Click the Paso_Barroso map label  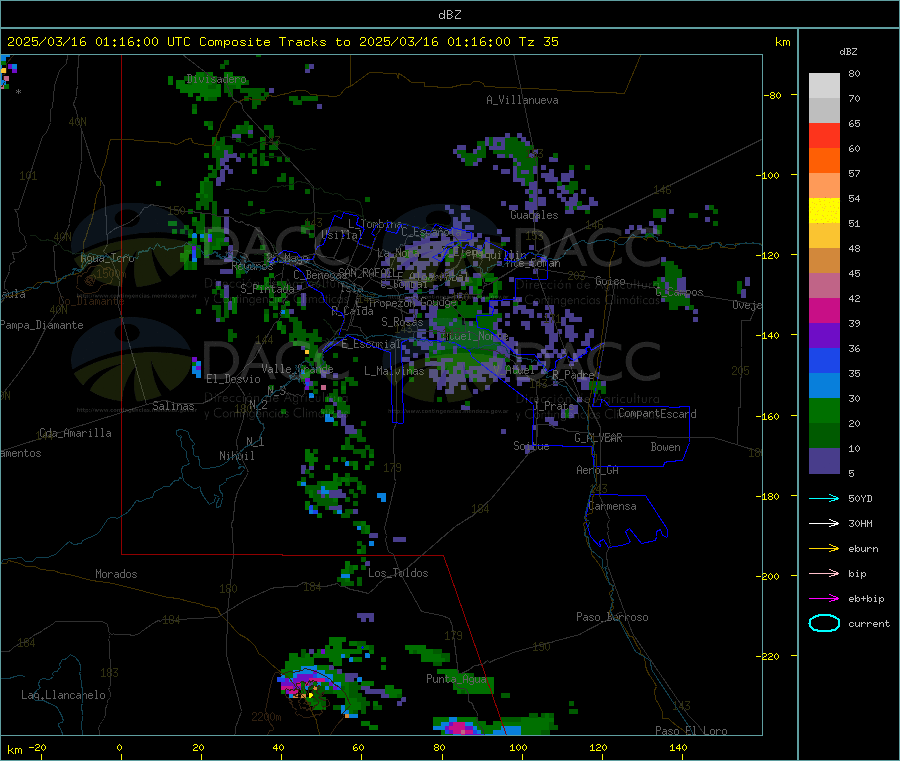coord(612,618)
